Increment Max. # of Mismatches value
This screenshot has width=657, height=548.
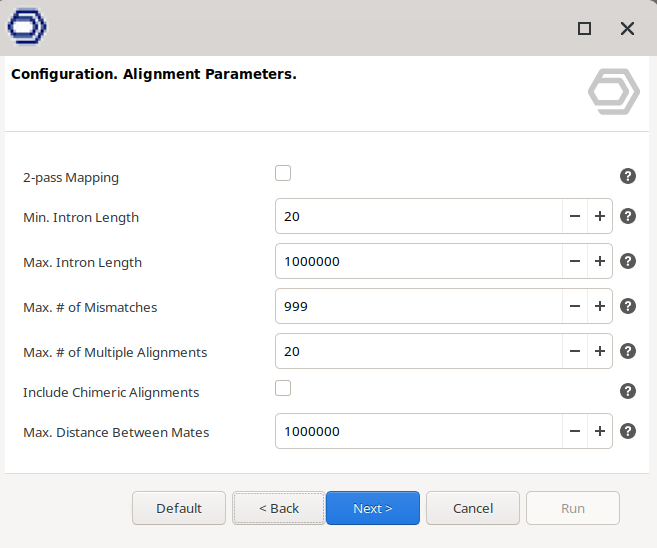tap(600, 306)
